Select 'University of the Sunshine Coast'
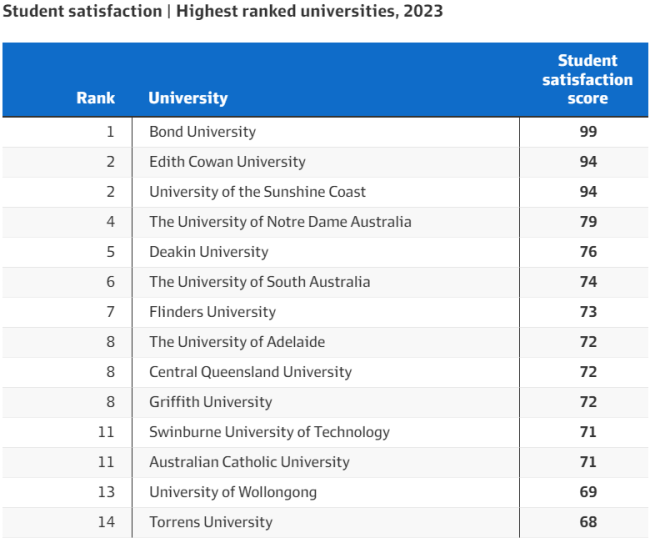This screenshot has height=538, width=650. tap(257, 192)
